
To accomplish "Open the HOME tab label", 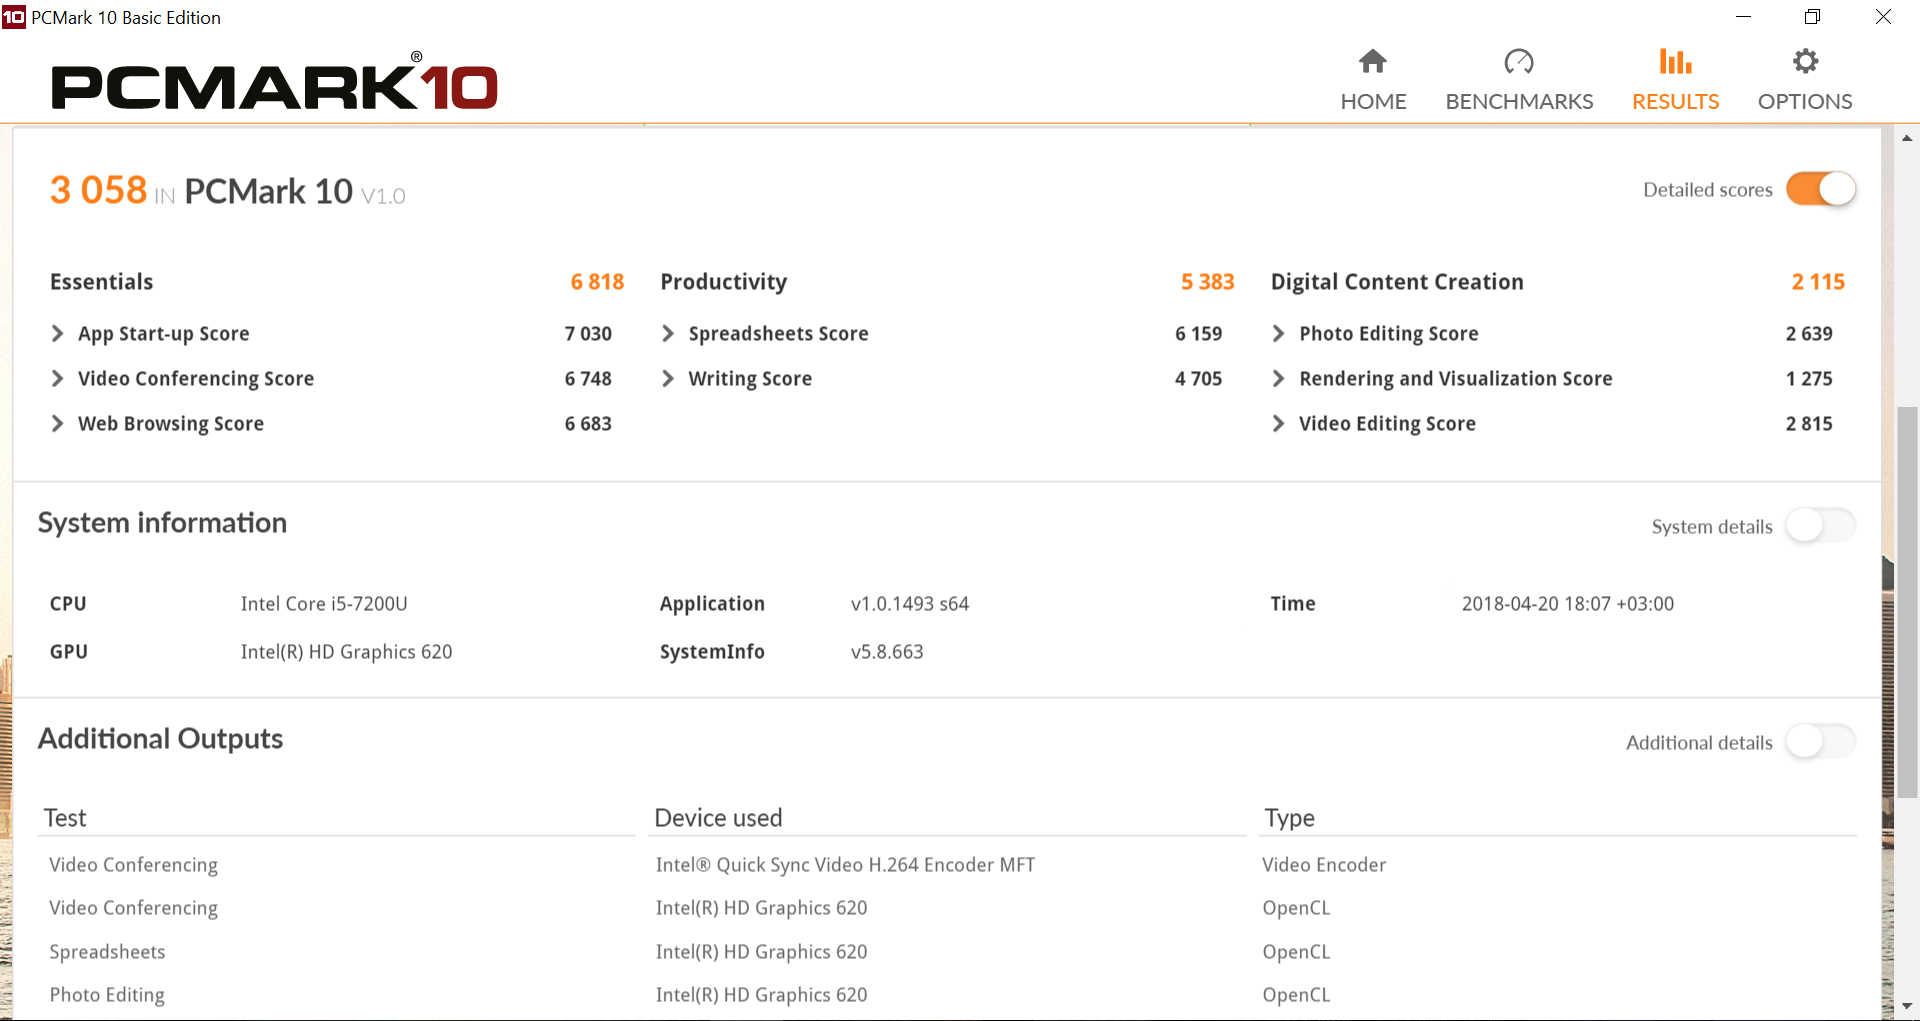I will [1373, 101].
